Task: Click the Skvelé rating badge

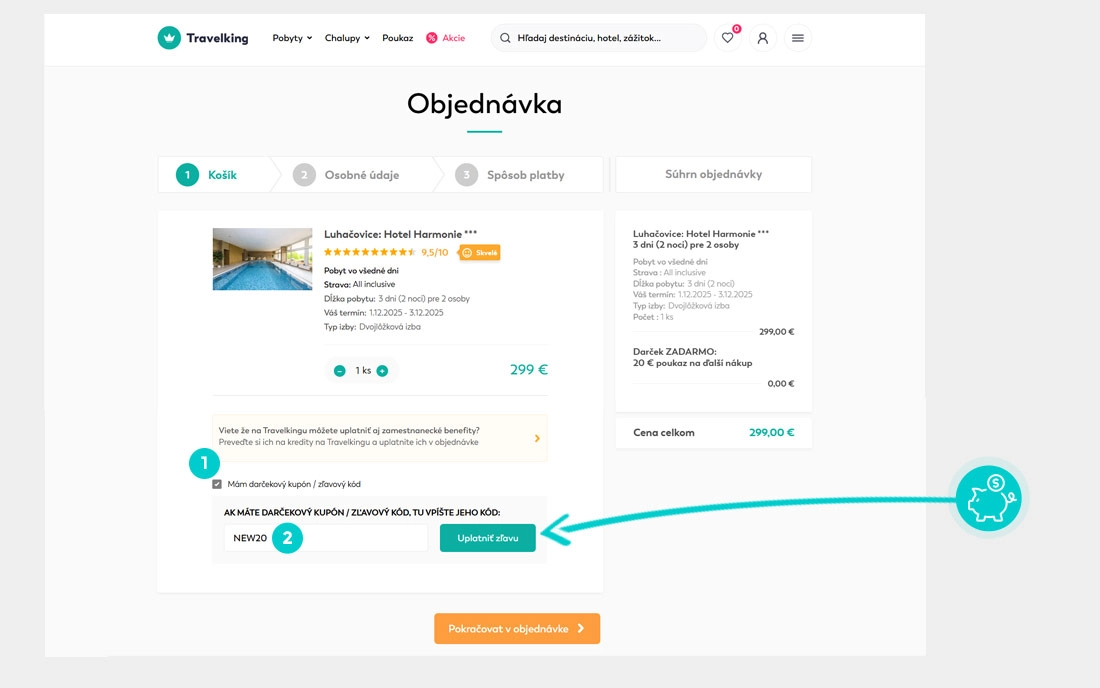Action: [x=480, y=252]
